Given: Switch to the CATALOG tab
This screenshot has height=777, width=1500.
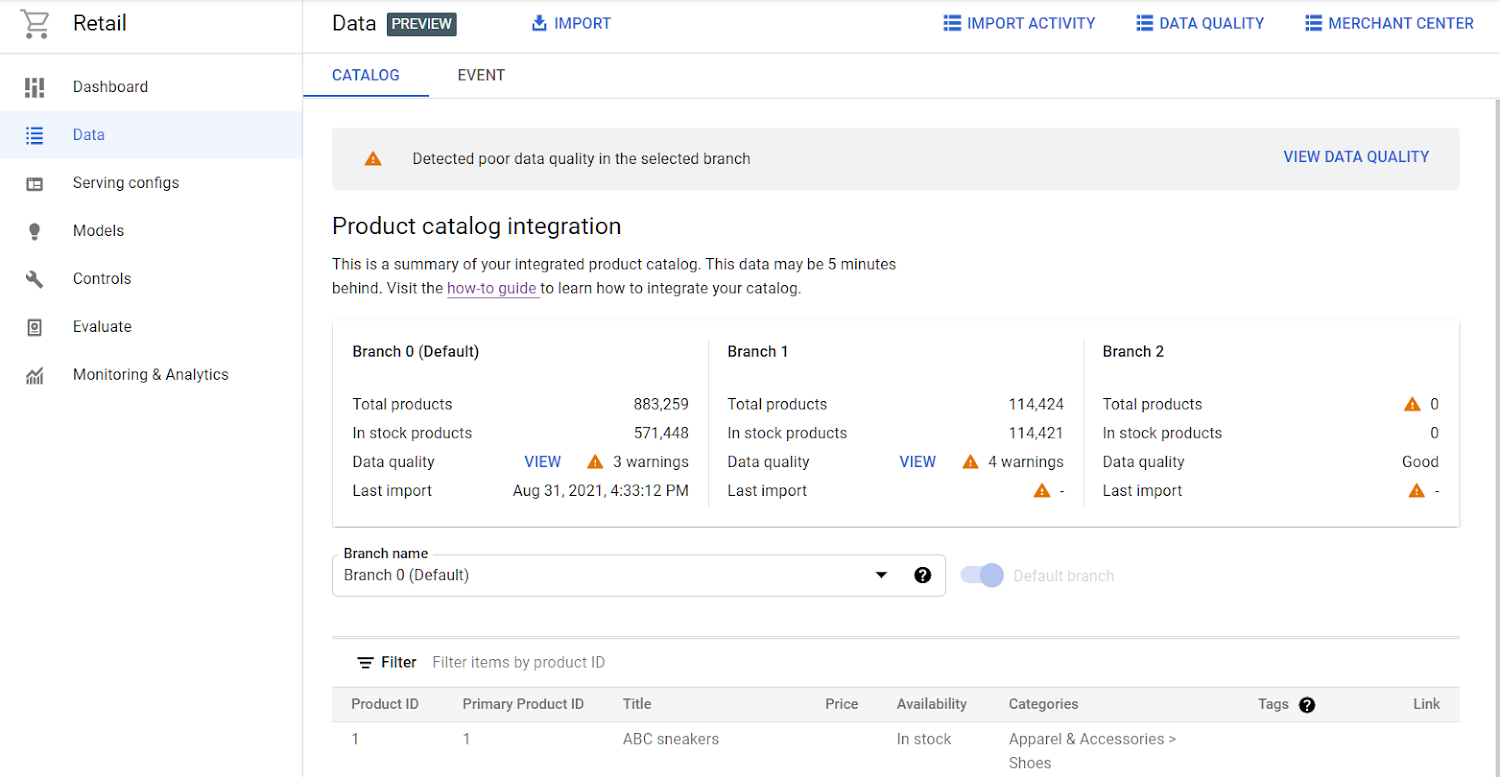Looking at the screenshot, I should [366, 75].
